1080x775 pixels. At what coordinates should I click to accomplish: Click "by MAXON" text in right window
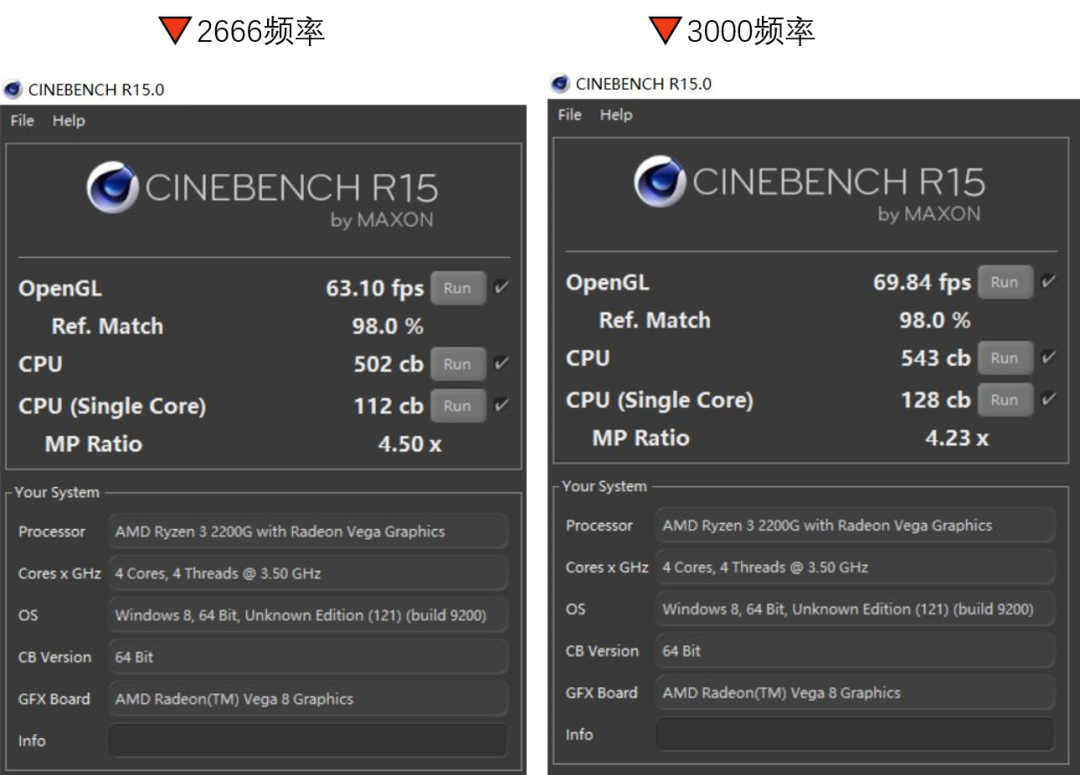[x=928, y=214]
